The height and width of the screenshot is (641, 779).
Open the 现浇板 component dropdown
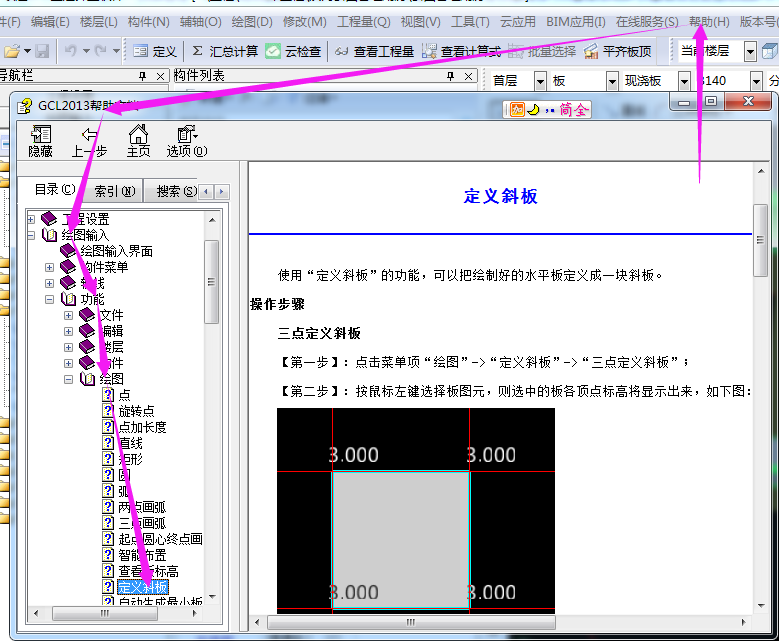coord(684,80)
